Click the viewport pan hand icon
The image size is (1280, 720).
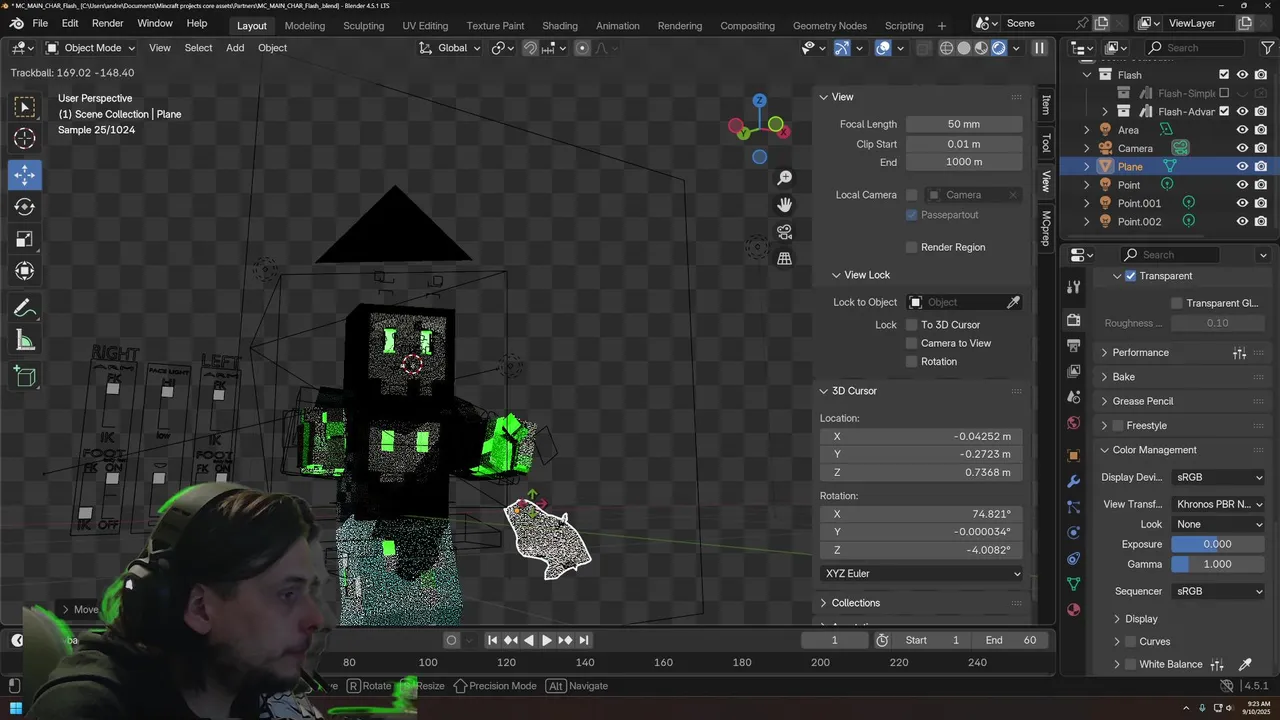click(785, 205)
